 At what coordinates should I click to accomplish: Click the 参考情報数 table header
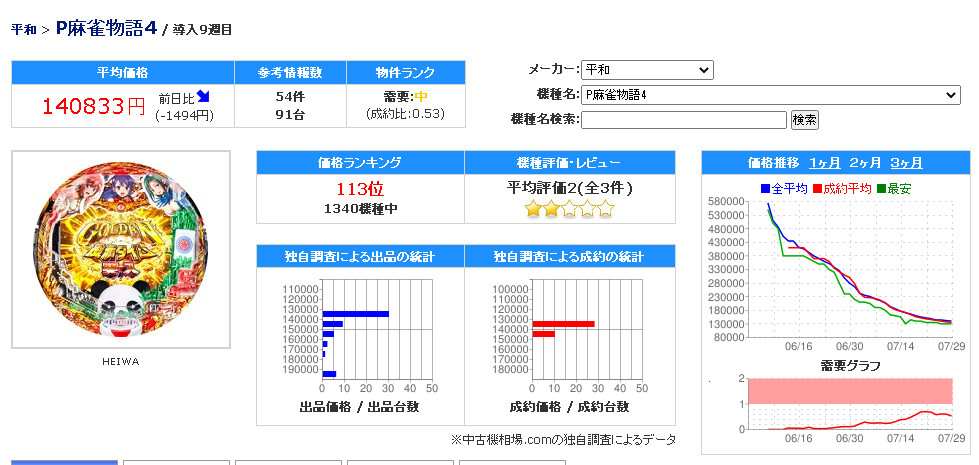[290, 72]
